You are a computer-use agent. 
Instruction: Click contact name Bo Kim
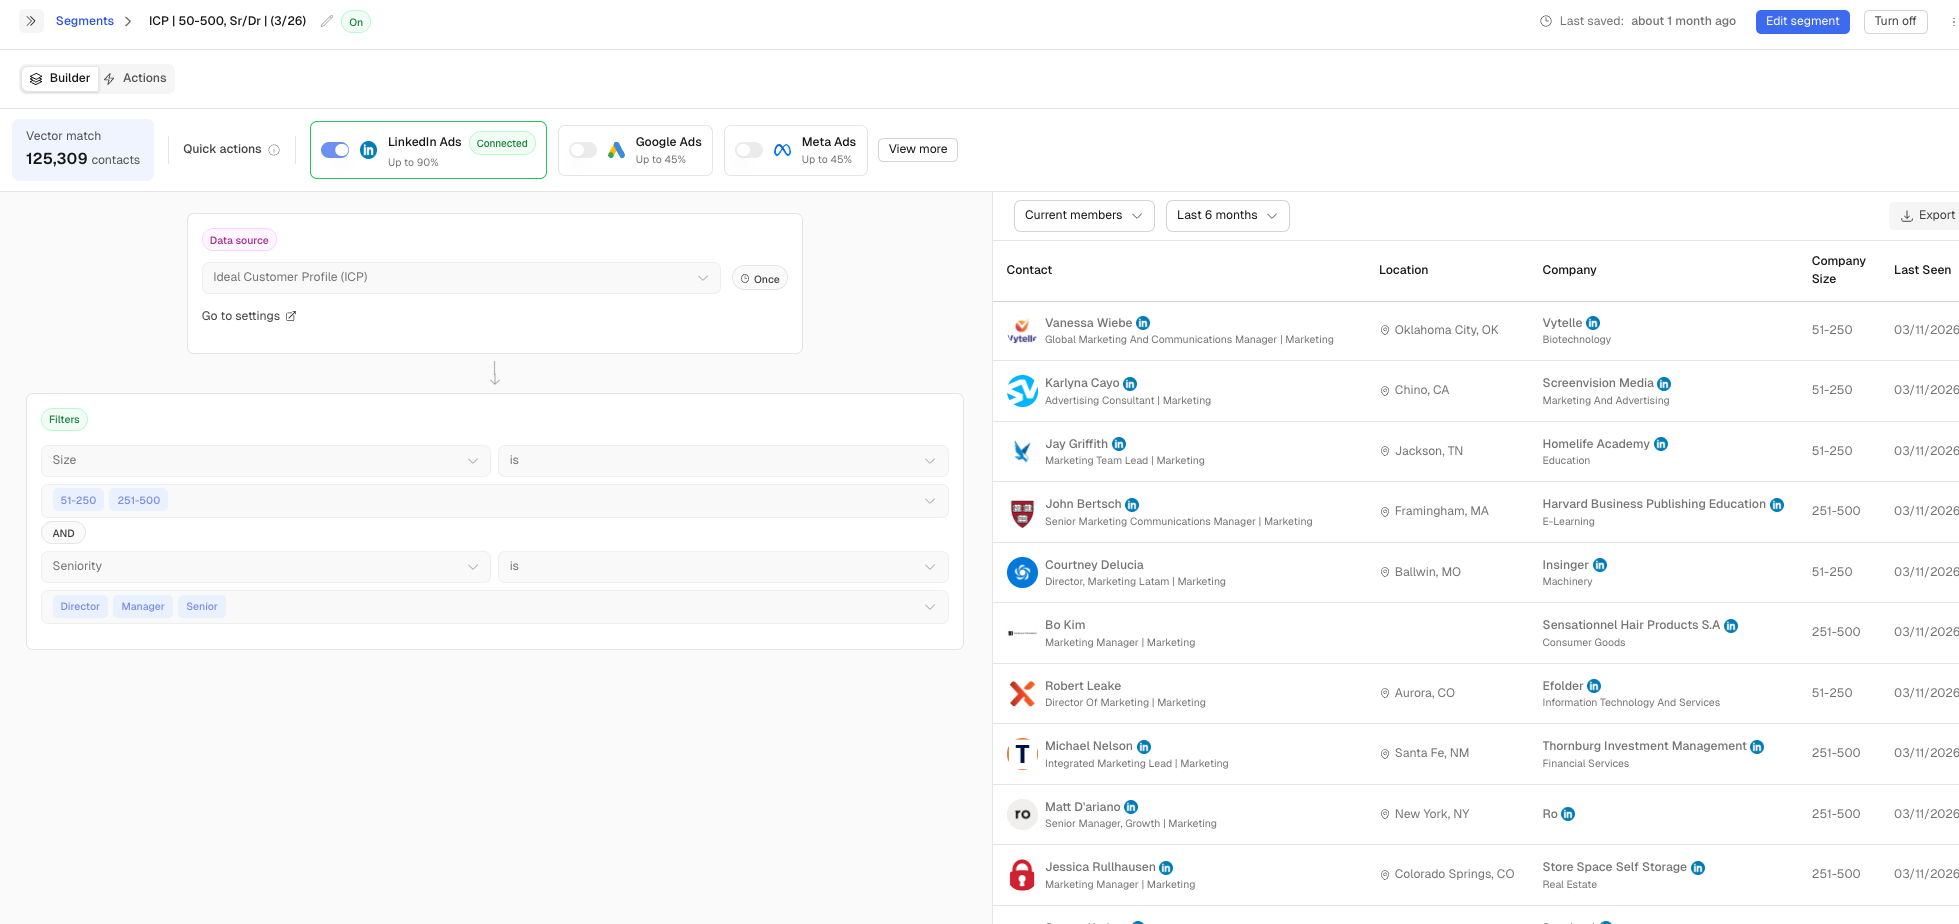coord(1065,626)
